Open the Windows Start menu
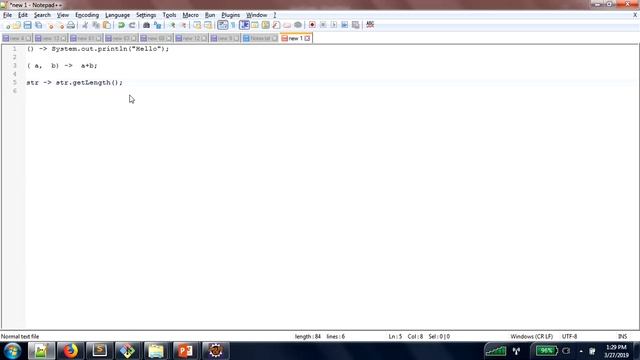The height and width of the screenshot is (360, 640). tap(12, 351)
